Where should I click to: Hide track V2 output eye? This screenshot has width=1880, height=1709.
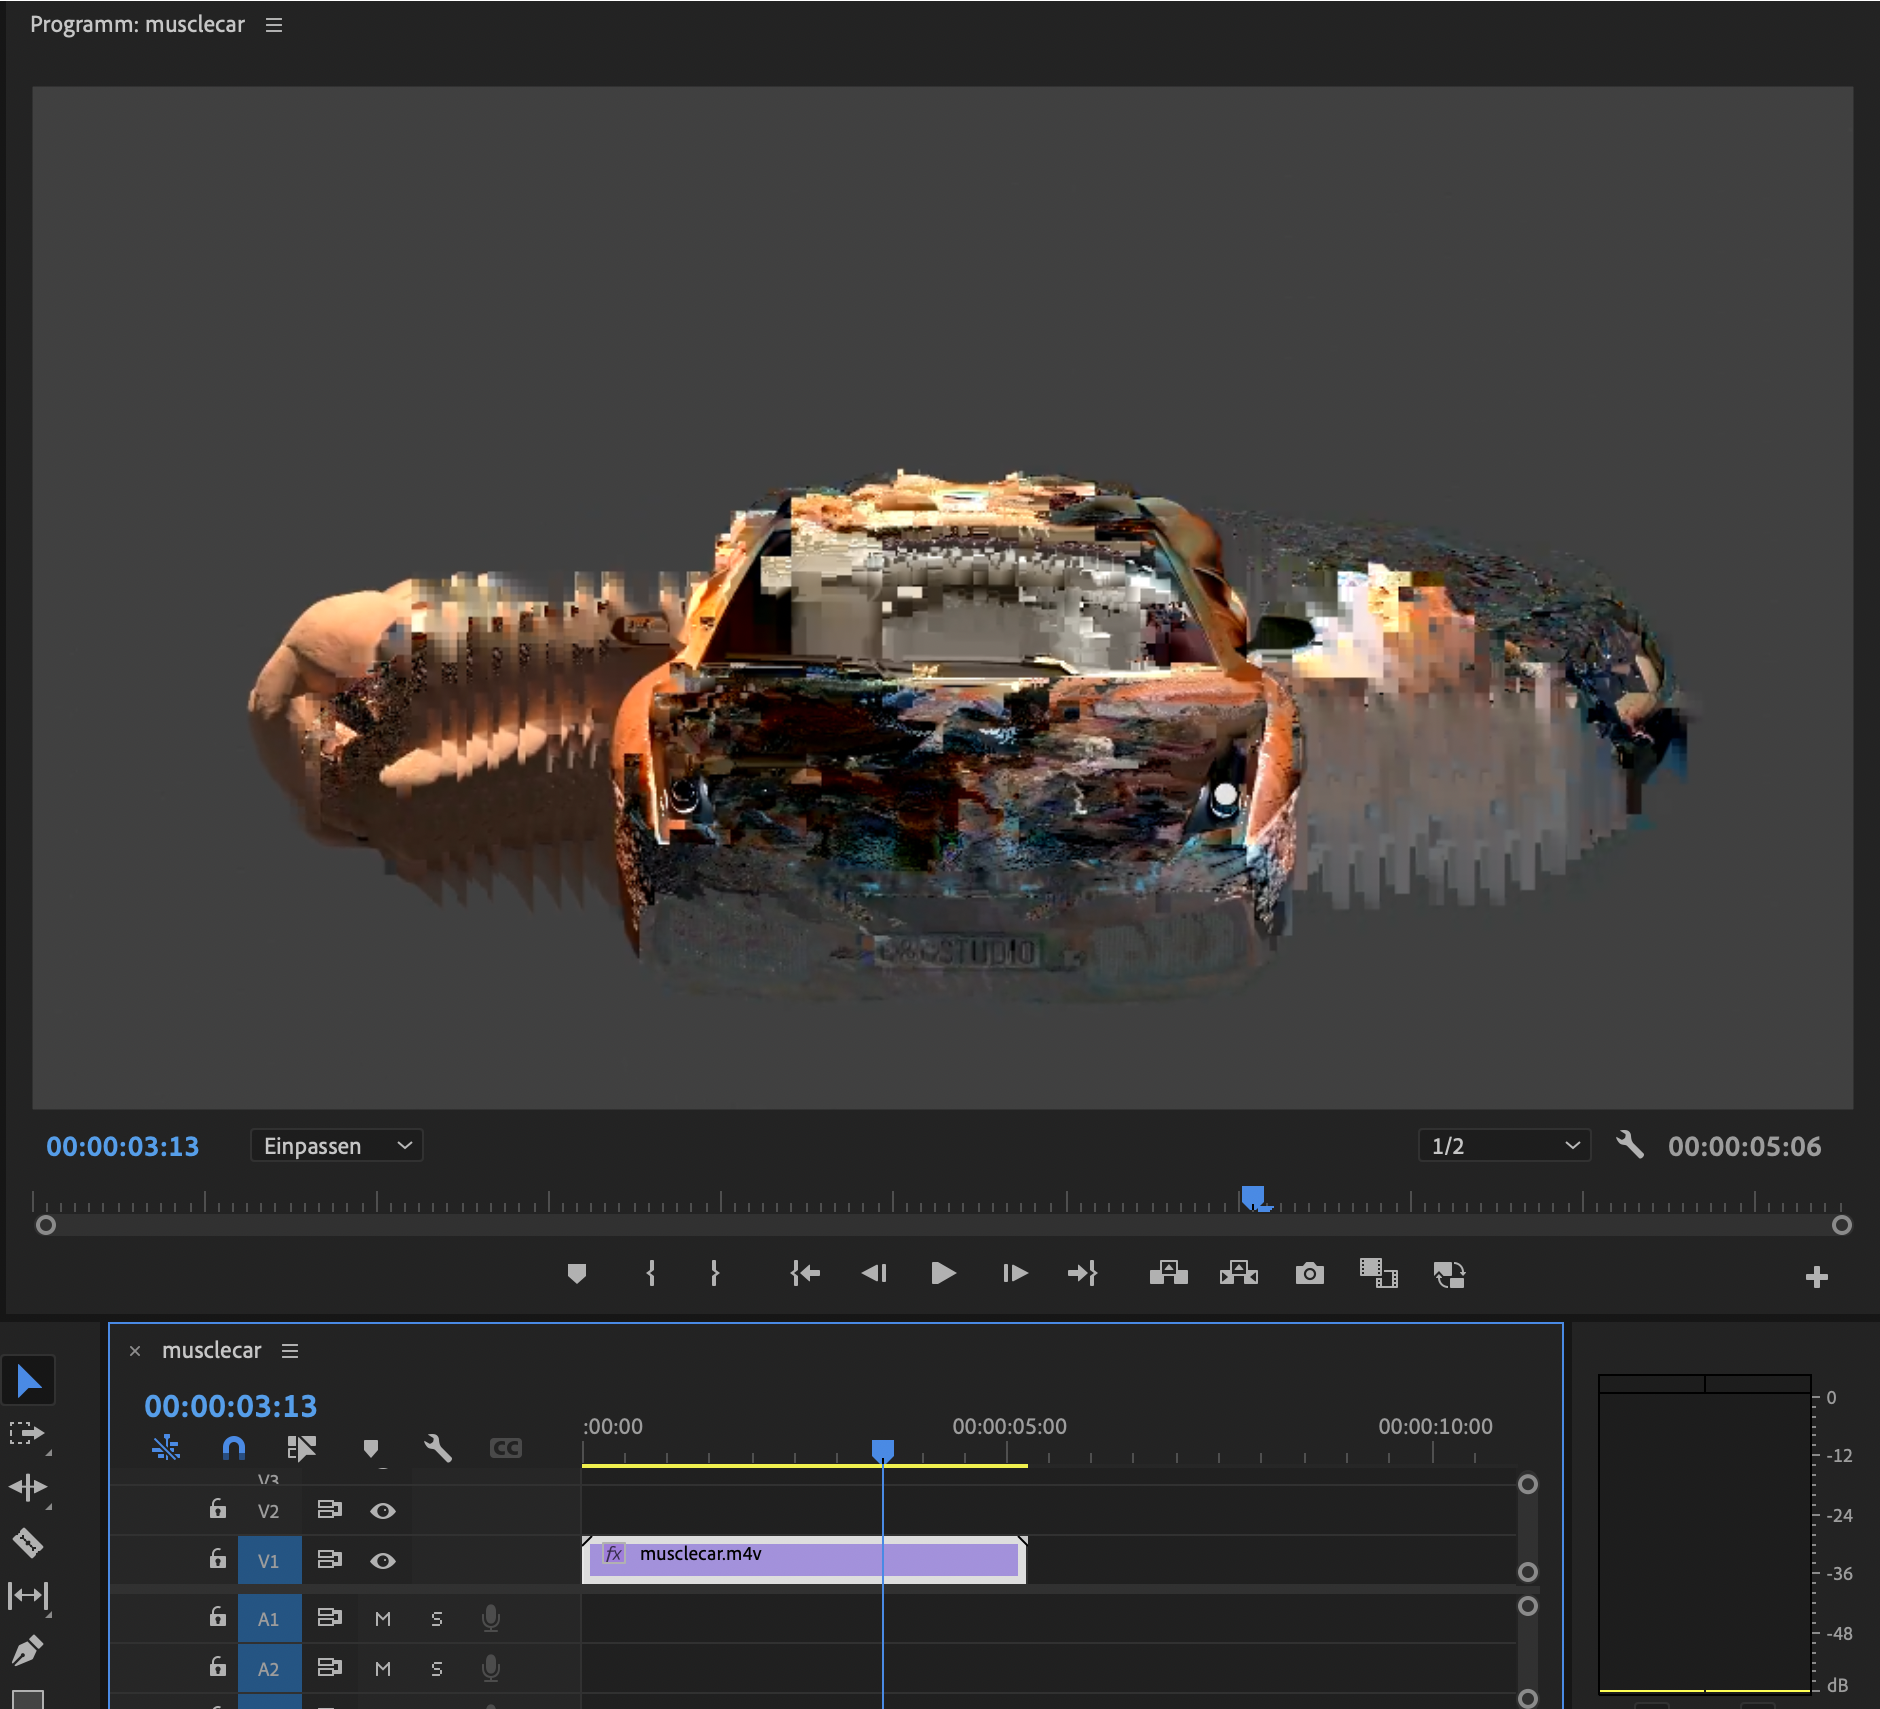click(x=383, y=1511)
